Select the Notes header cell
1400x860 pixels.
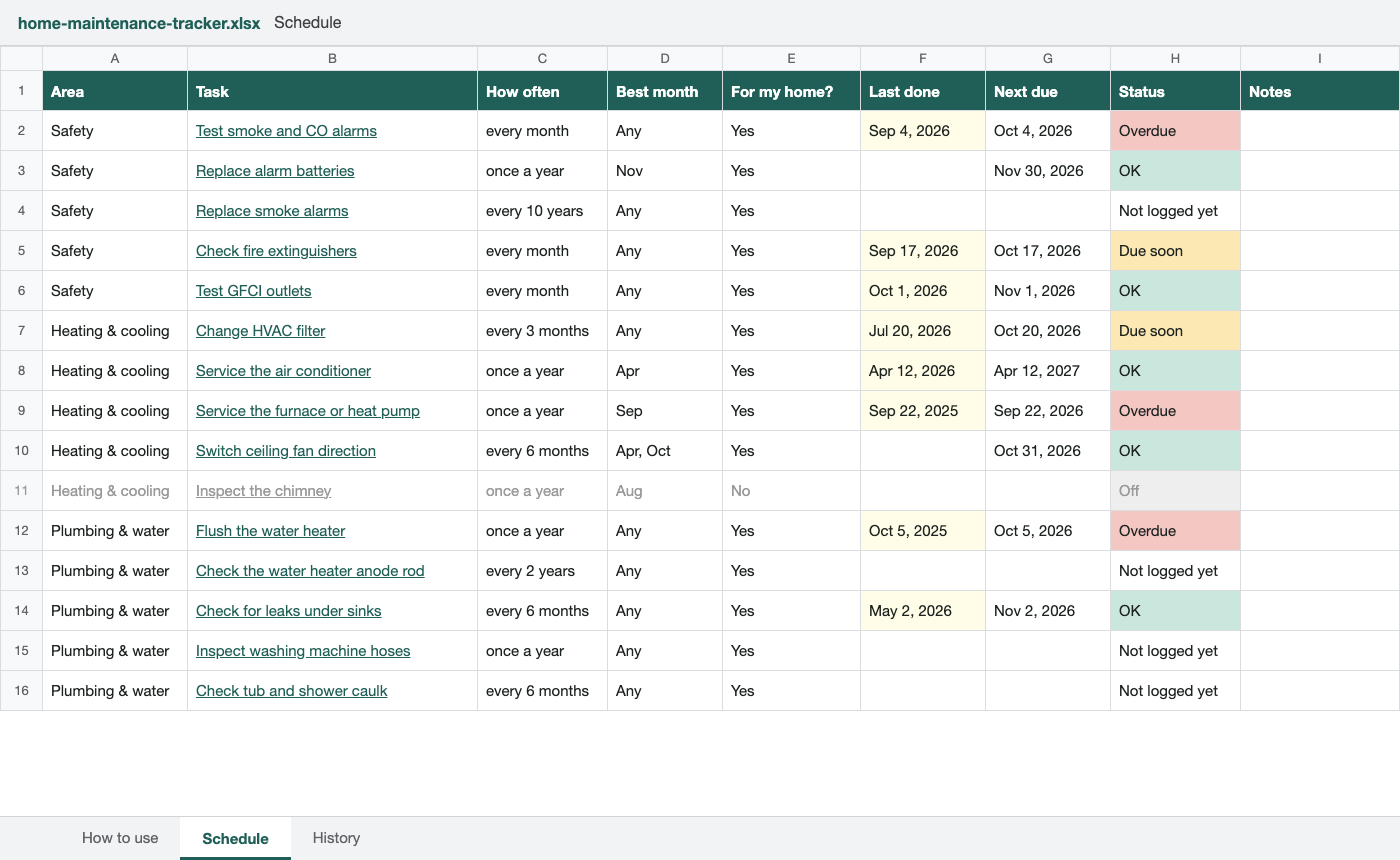coord(1320,91)
